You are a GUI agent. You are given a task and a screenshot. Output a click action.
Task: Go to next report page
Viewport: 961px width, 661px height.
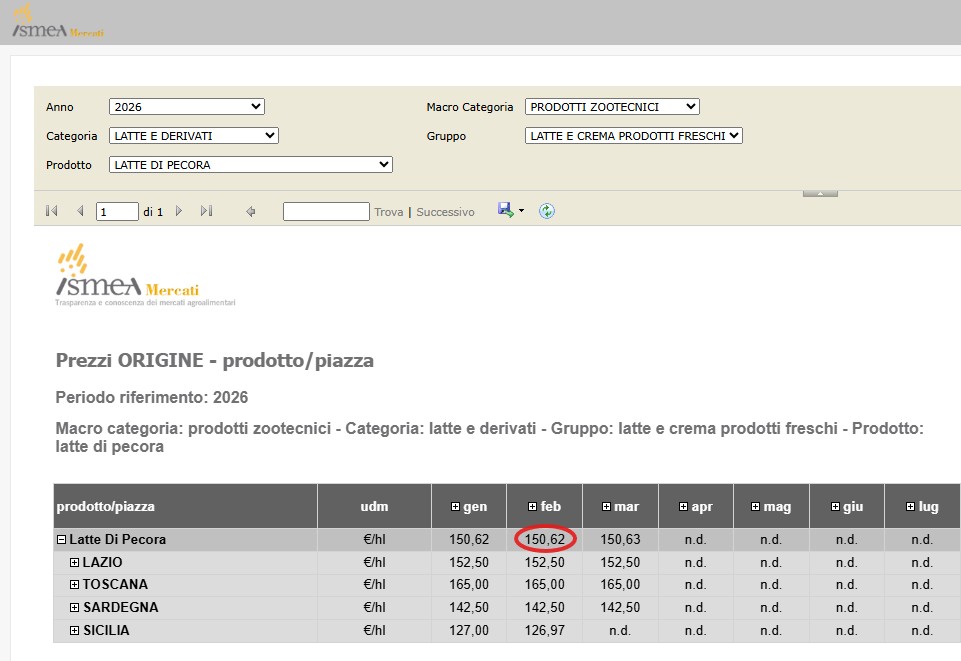coord(178,211)
